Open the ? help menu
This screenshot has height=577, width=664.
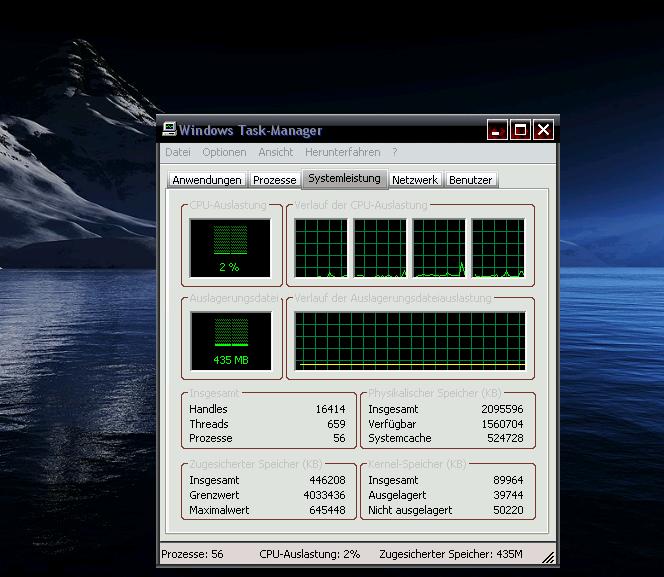[x=395, y=152]
